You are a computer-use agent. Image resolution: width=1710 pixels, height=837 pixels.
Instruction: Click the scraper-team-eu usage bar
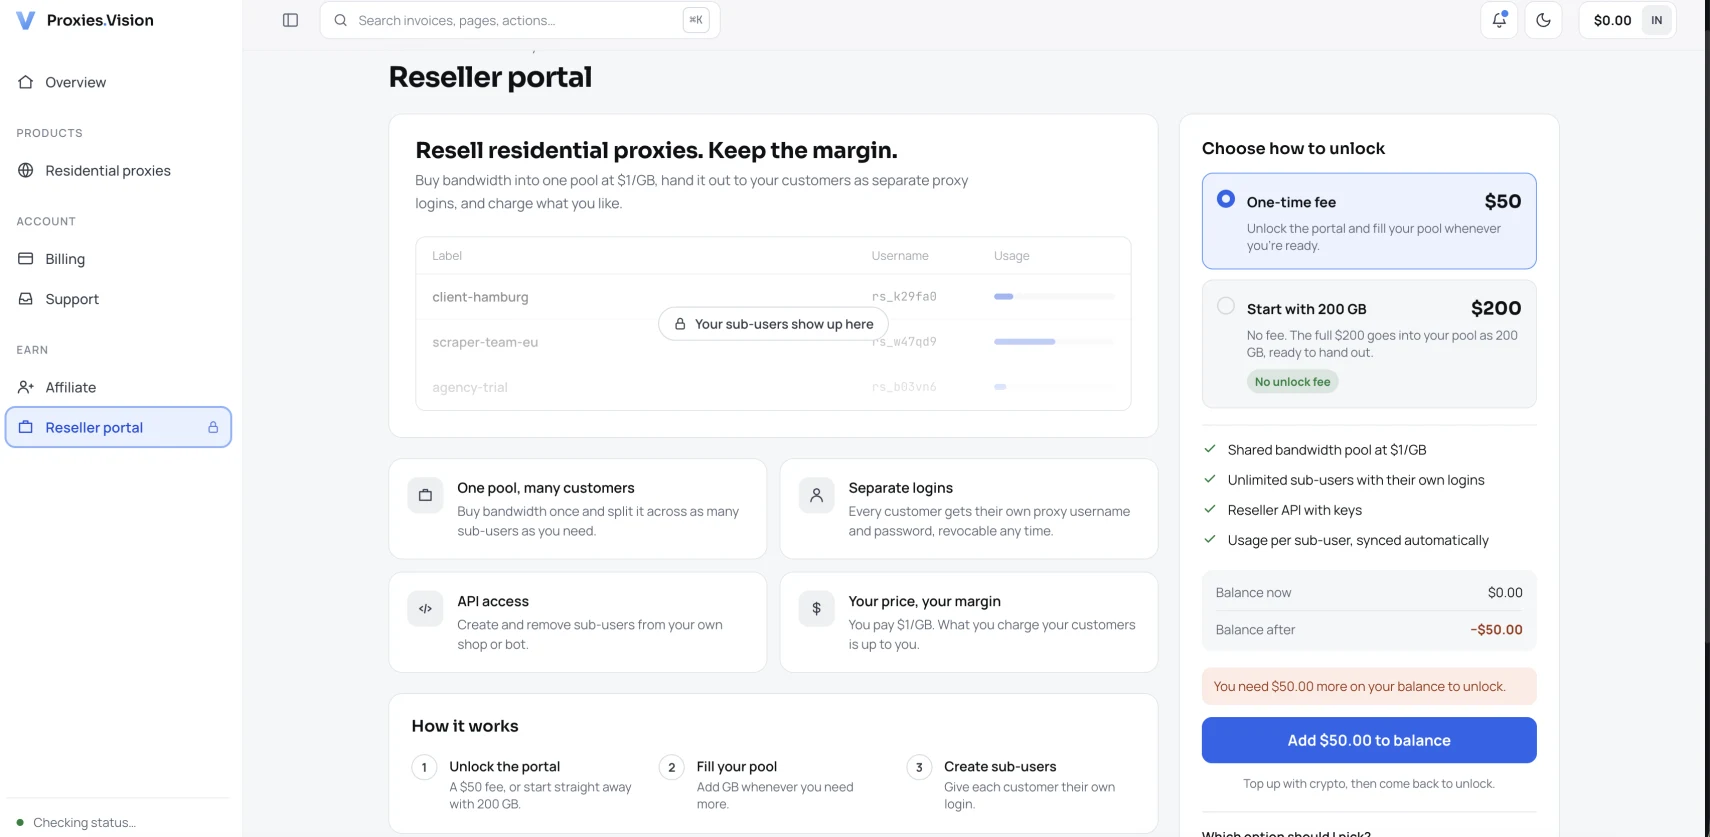[1054, 342]
